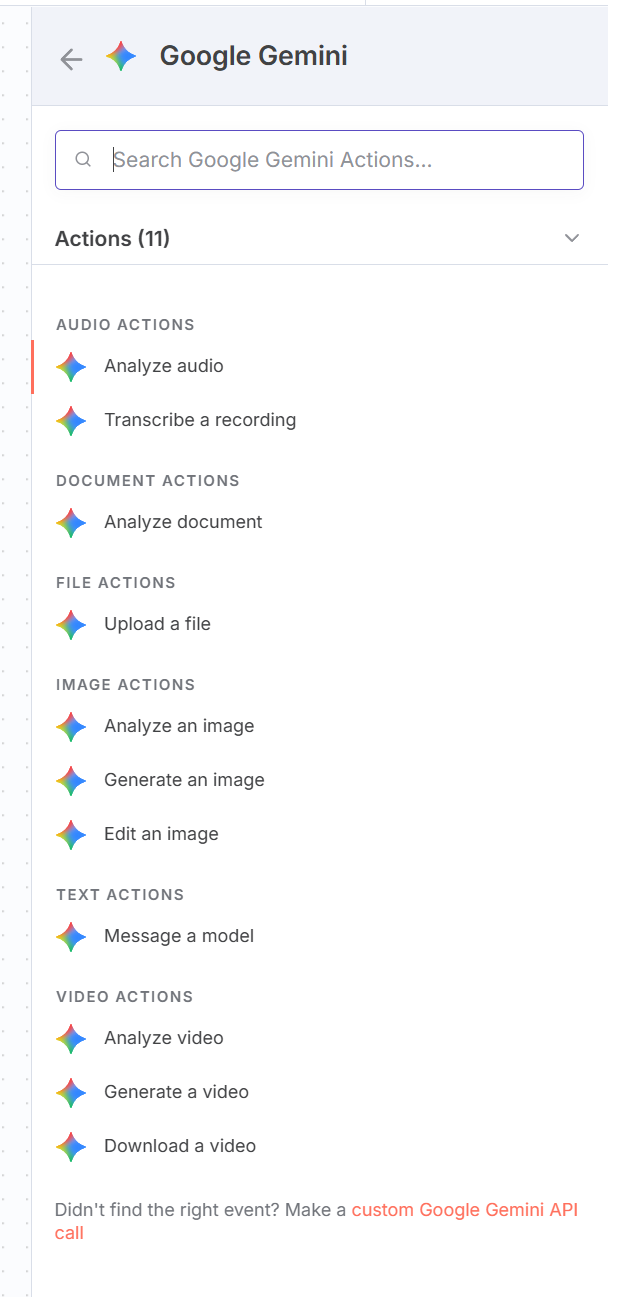Choose the Generate a video action
This screenshot has width=618, height=1297.
(x=176, y=1092)
